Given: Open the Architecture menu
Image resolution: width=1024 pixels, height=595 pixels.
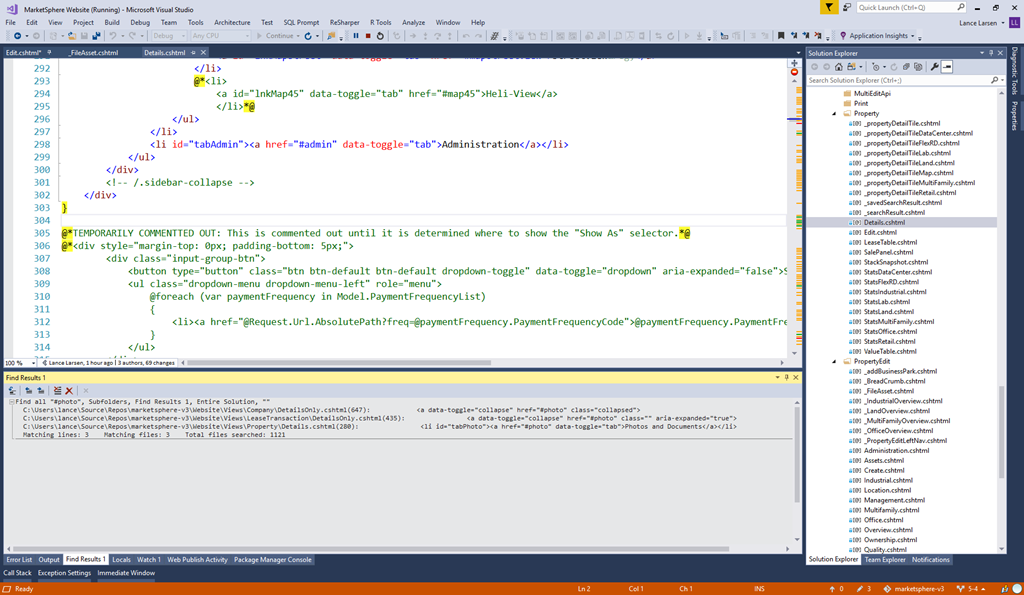Looking at the screenshot, I should [x=232, y=22].
